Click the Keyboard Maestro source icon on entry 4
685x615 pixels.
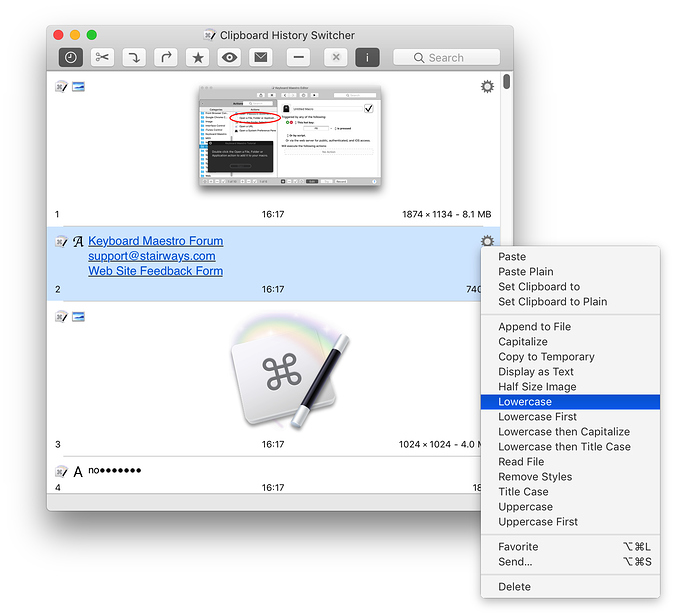point(61,471)
